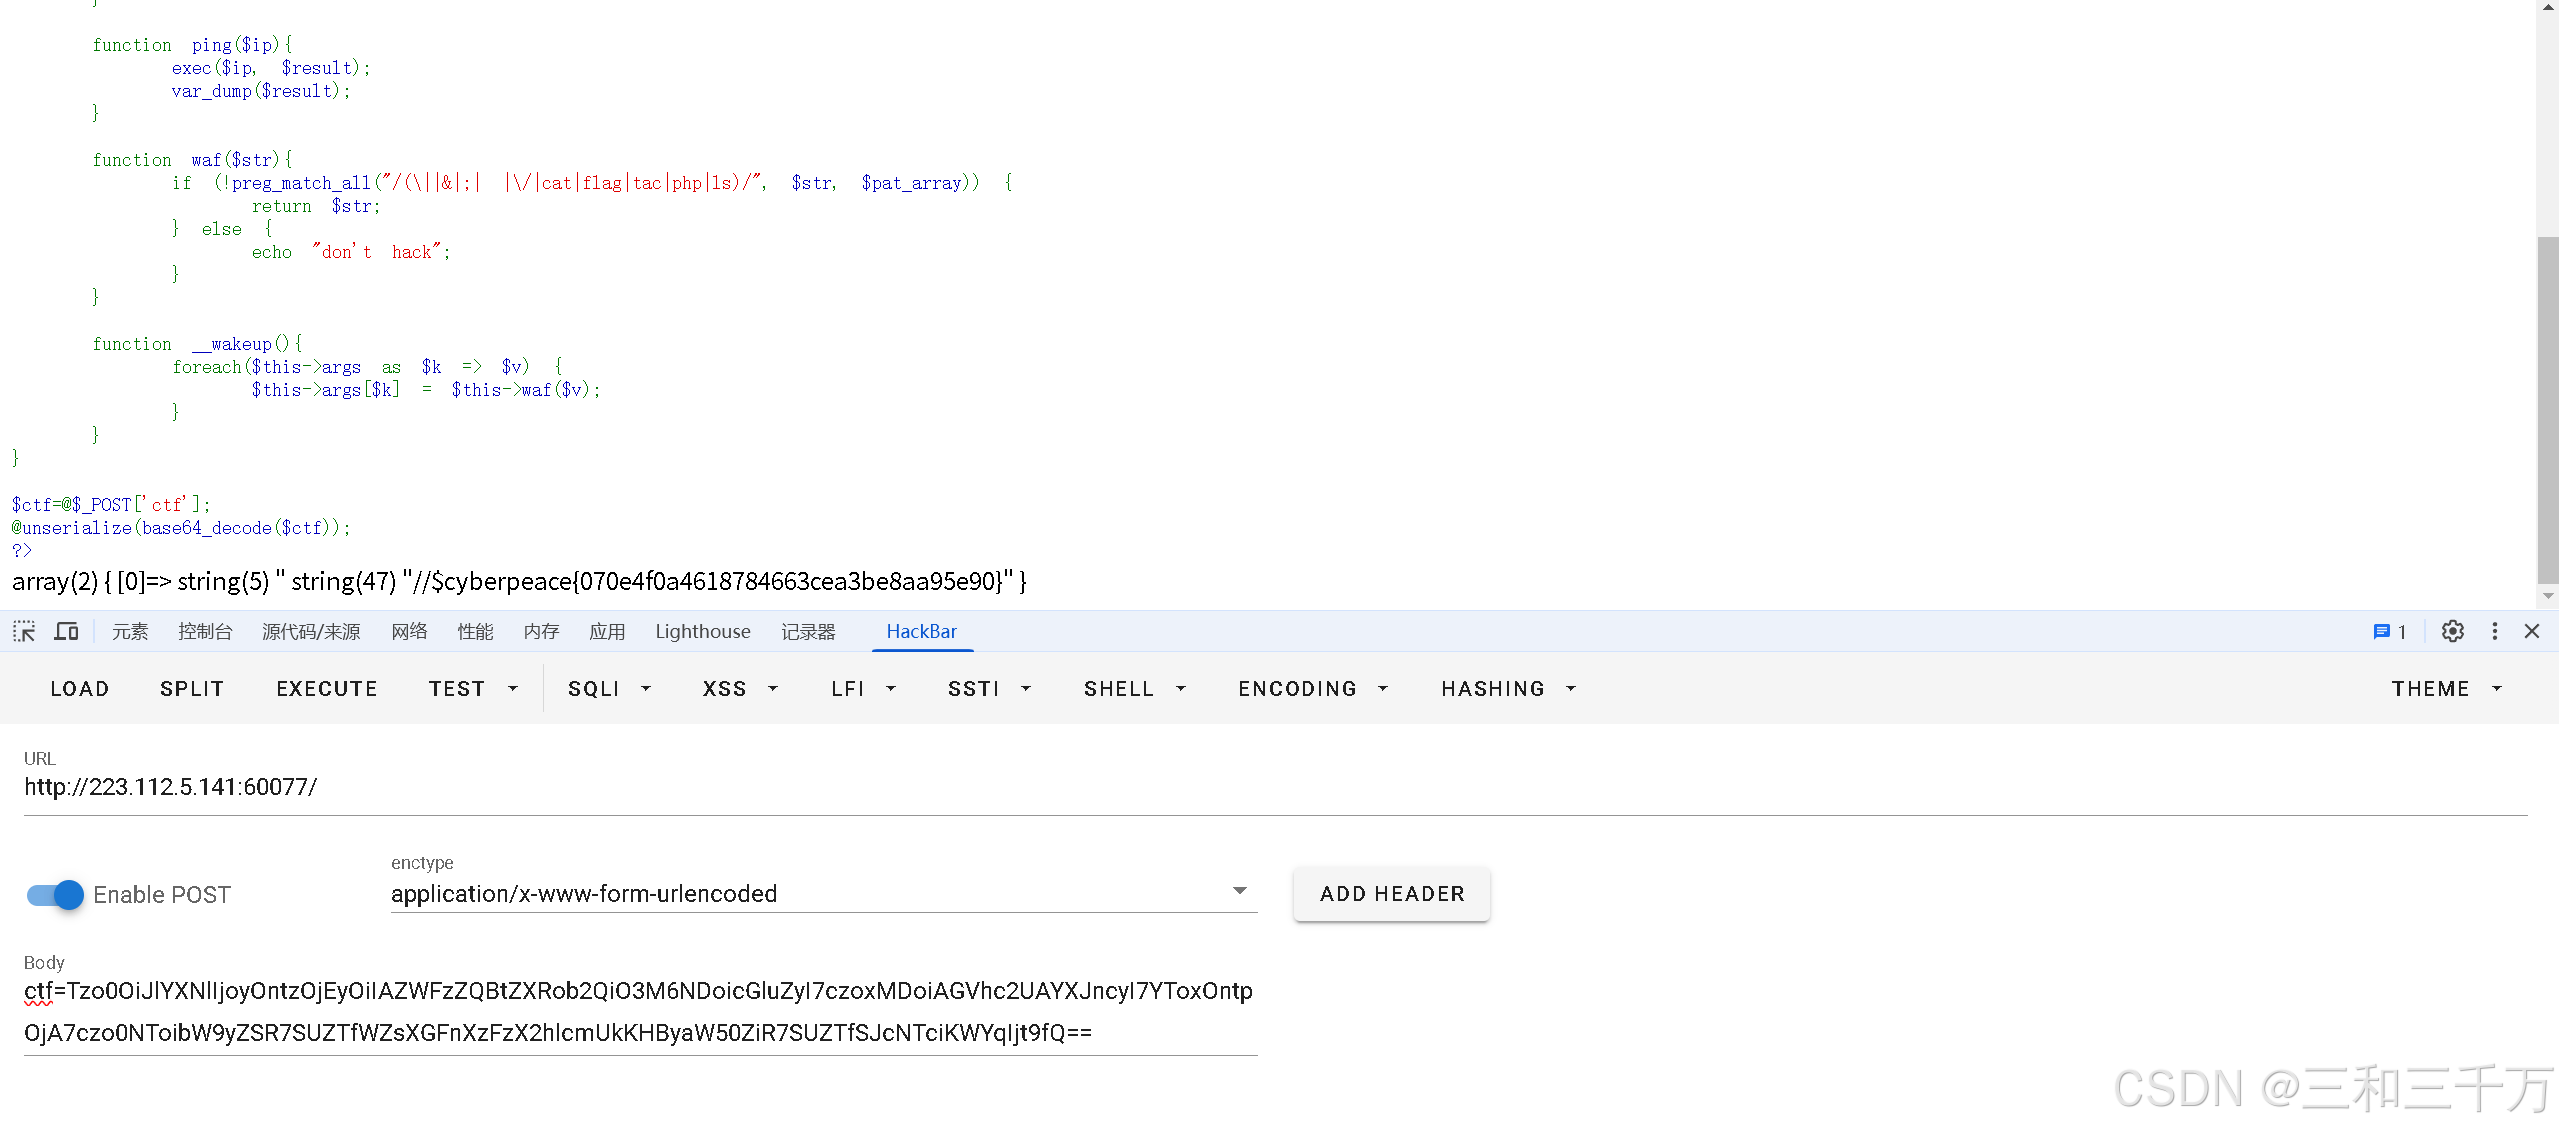Viewport: 2559px width, 1131px height.
Task: Toggle the device toolbar icon
Action: (x=67, y=631)
